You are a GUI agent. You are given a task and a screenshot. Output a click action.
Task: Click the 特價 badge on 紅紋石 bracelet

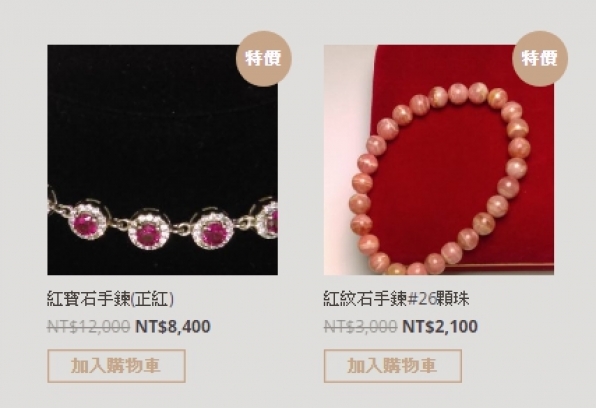540,59
